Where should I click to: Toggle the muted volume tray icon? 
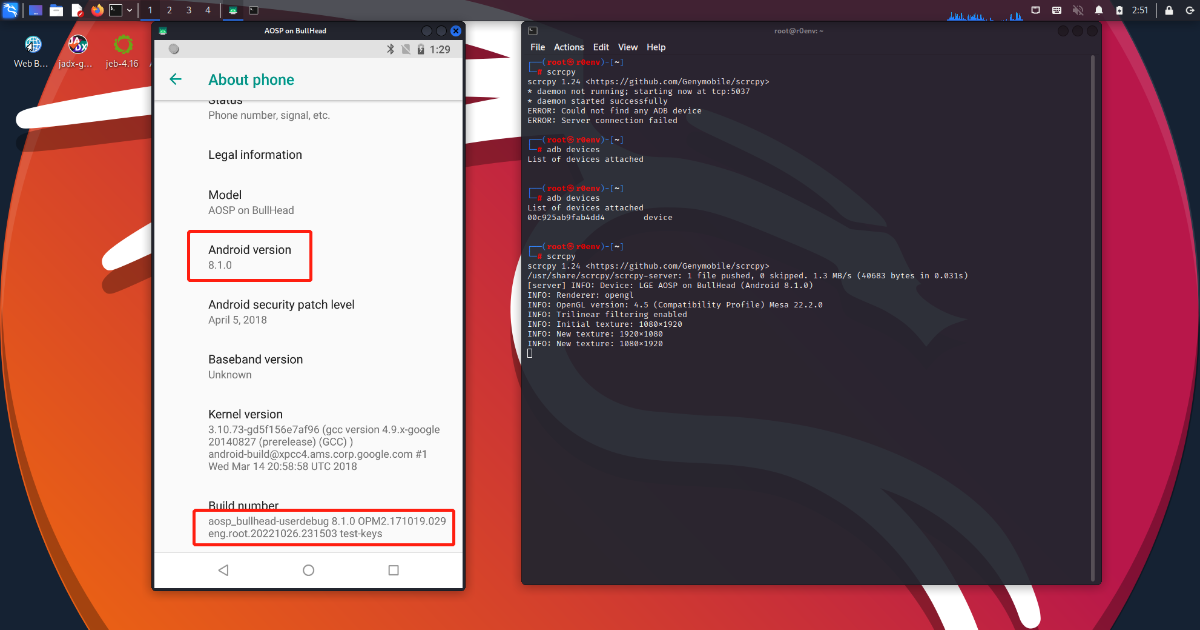pos(1076,10)
